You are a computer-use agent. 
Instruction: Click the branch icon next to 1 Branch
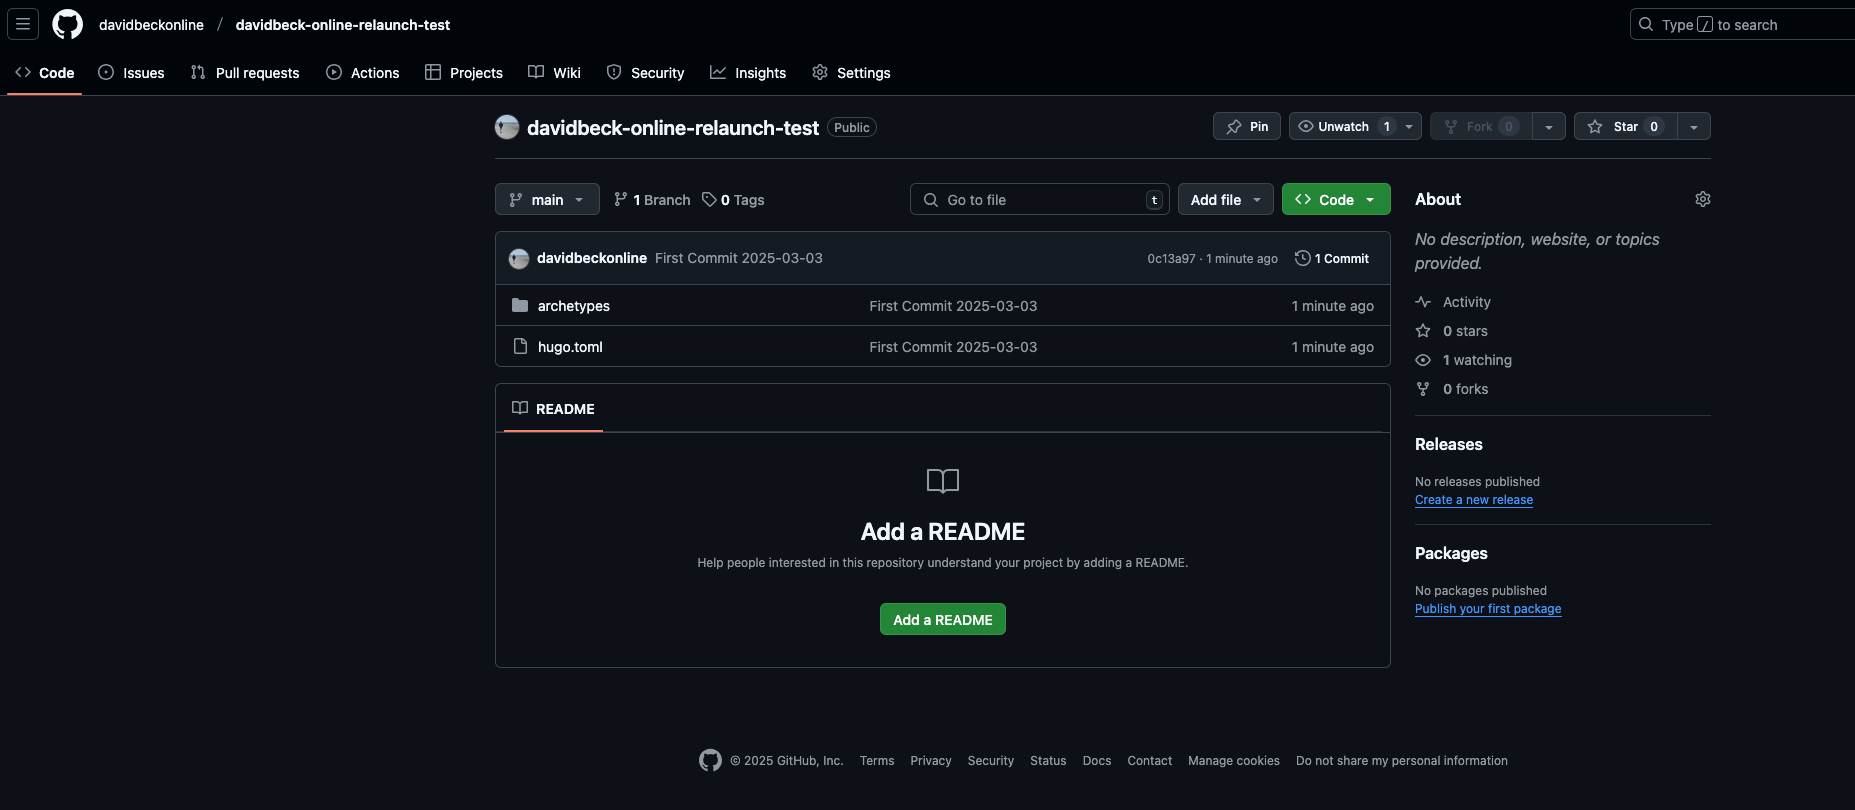click(x=621, y=199)
